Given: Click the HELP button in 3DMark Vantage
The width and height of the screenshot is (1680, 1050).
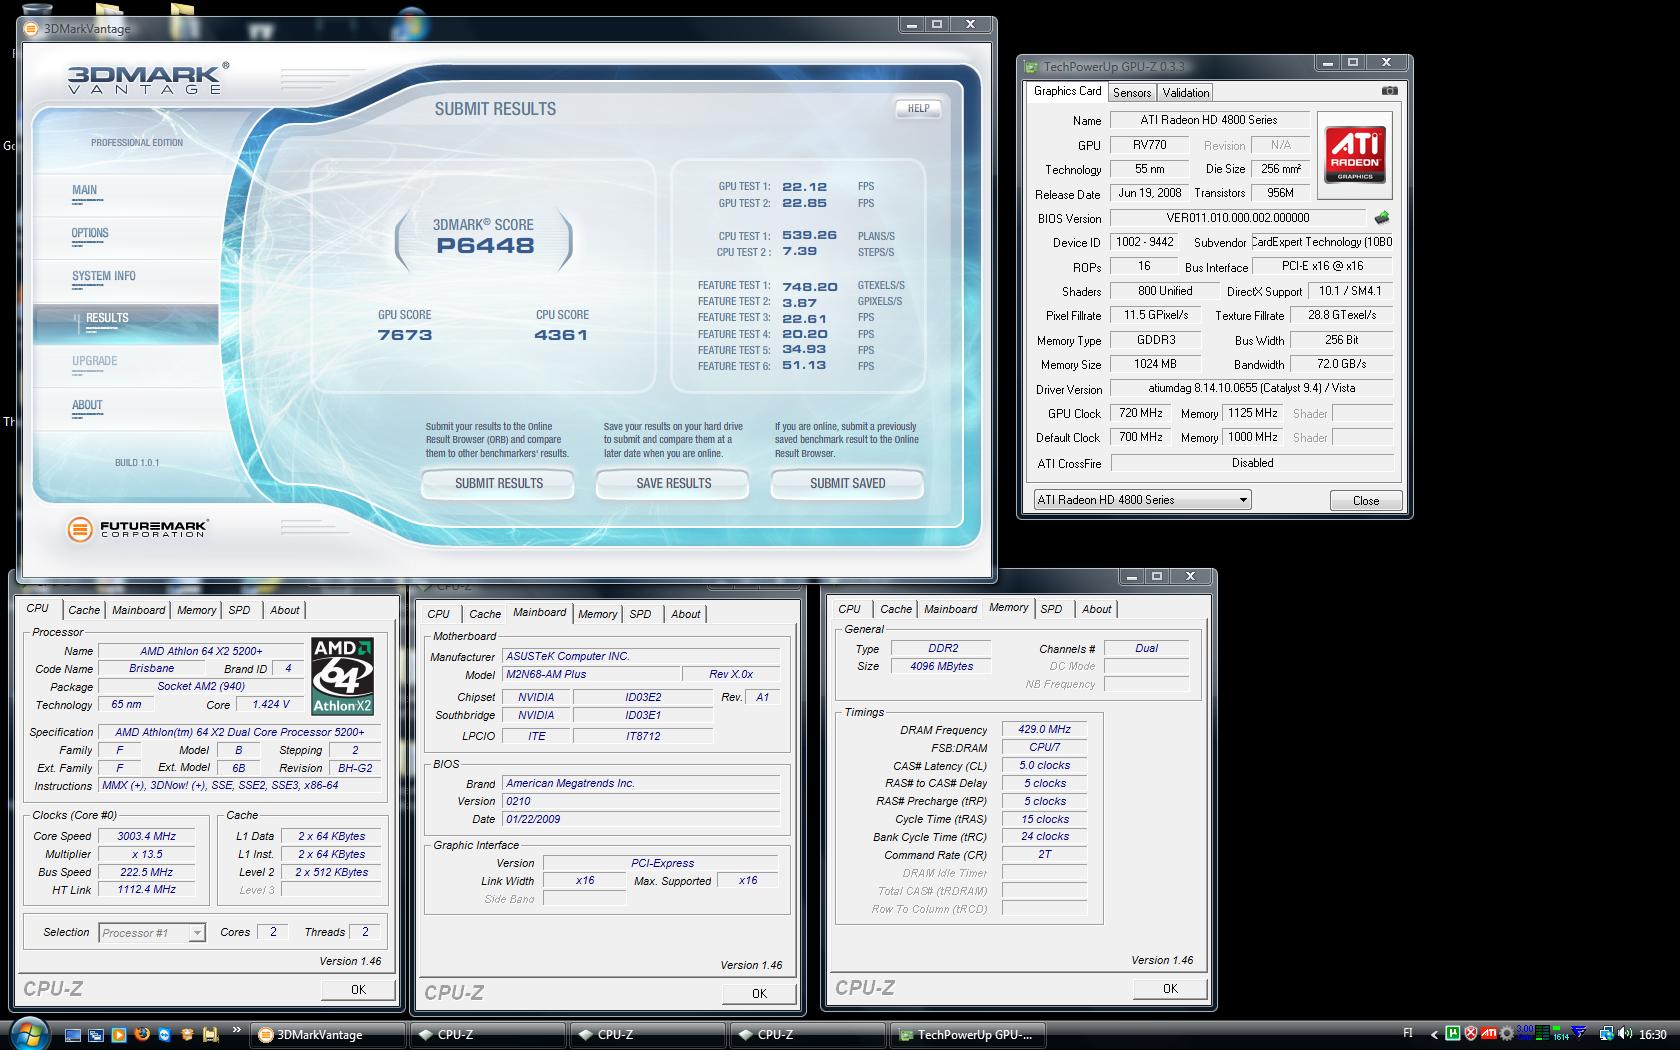Looking at the screenshot, I should [x=918, y=108].
